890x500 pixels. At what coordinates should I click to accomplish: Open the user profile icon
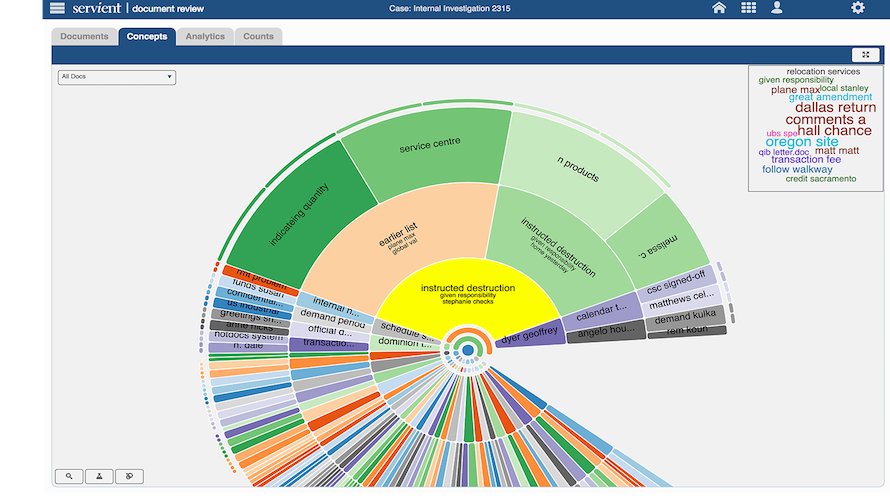click(x=776, y=8)
